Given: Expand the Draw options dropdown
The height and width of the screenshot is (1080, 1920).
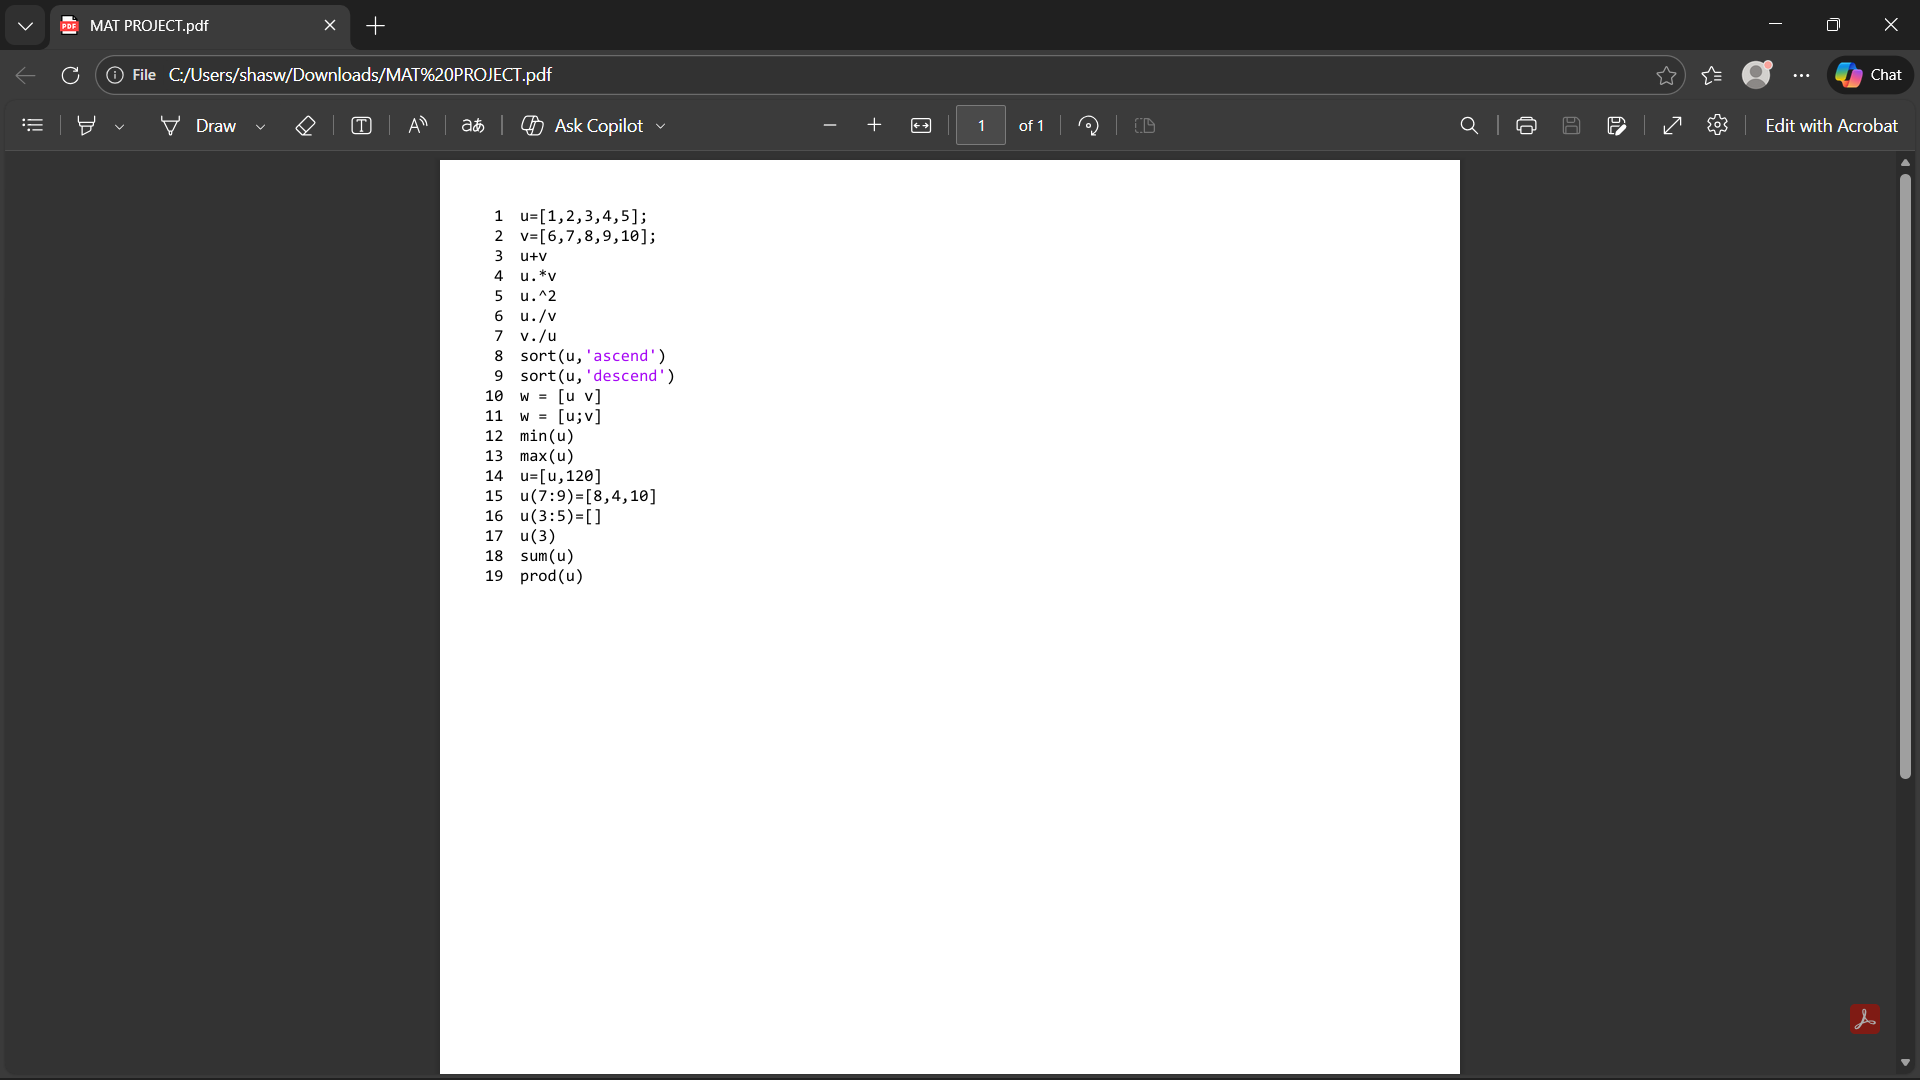Looking at the screenshot, I should coord(260,126).
